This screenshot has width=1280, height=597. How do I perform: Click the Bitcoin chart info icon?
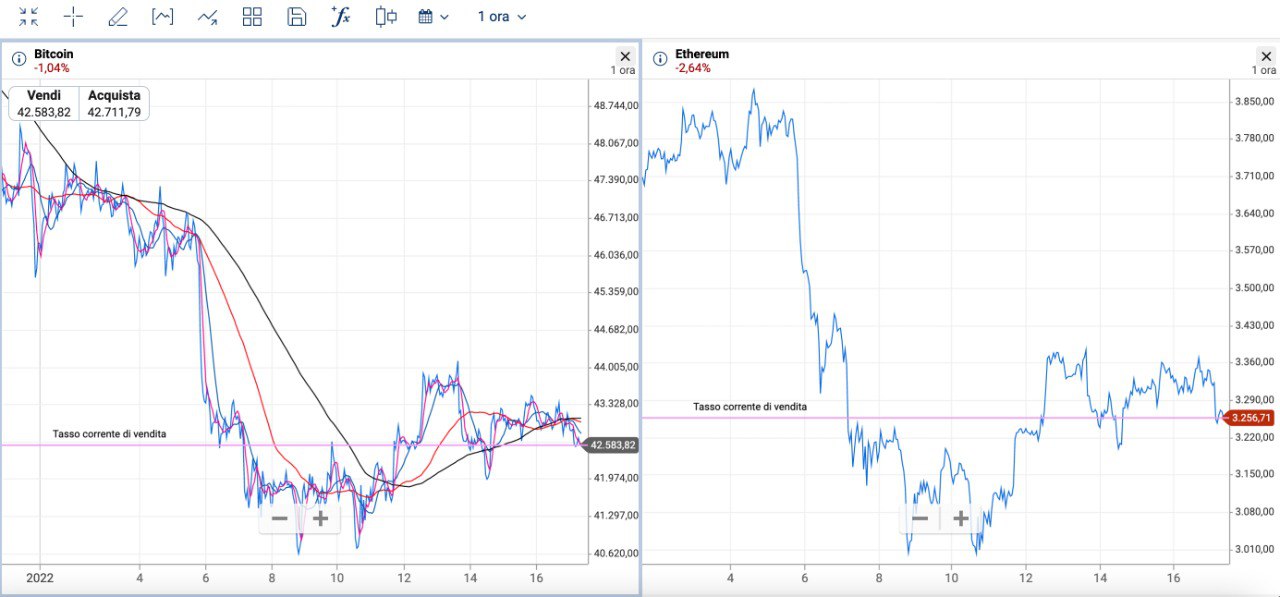pos(18,58)
